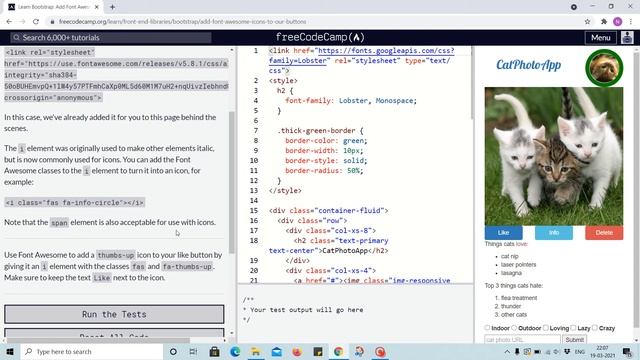Click 'flea treatment' list item
The width and height of the screenshot is (640, 360).
pos(519,298)
